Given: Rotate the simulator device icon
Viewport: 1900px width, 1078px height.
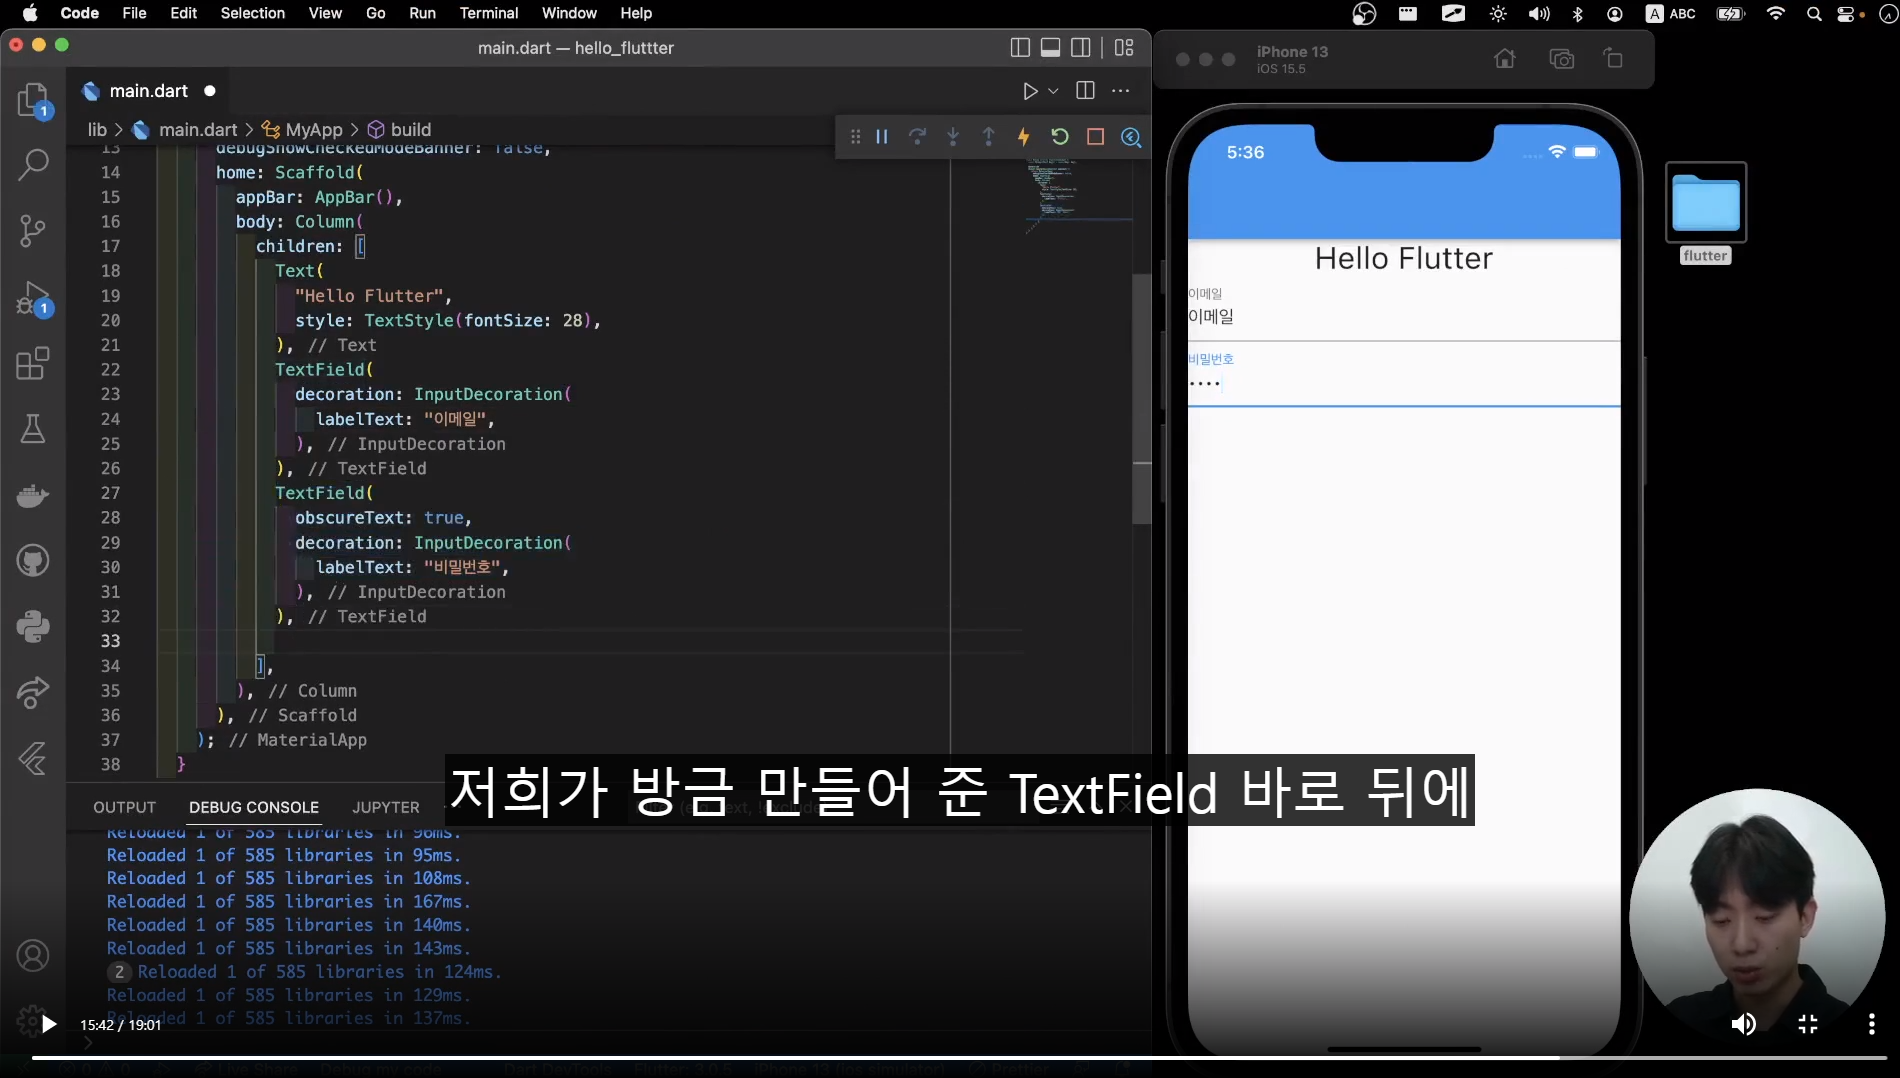Looking at the screenshot, I should (1613, 59).
